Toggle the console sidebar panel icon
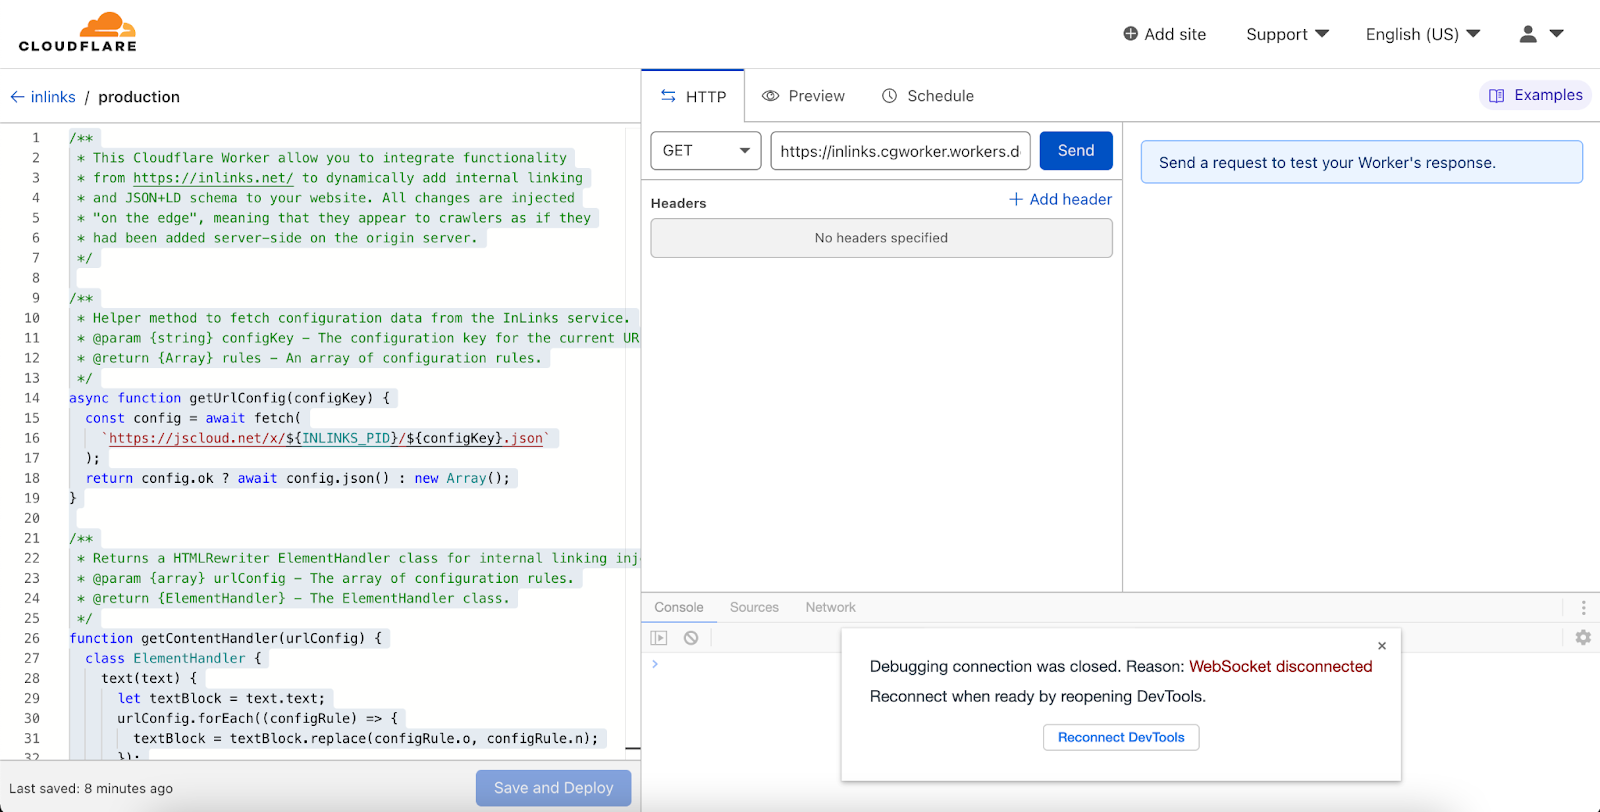The height and width of the screenshot is (812, 1600). click(x=659, y=638)
